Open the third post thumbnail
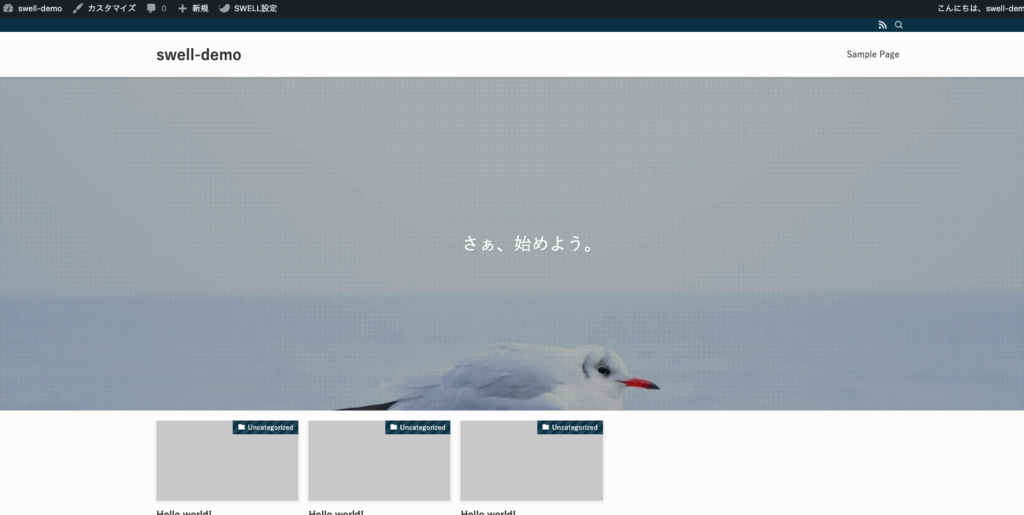This screenshot has width=1024, height=515. tap(531, 465)
